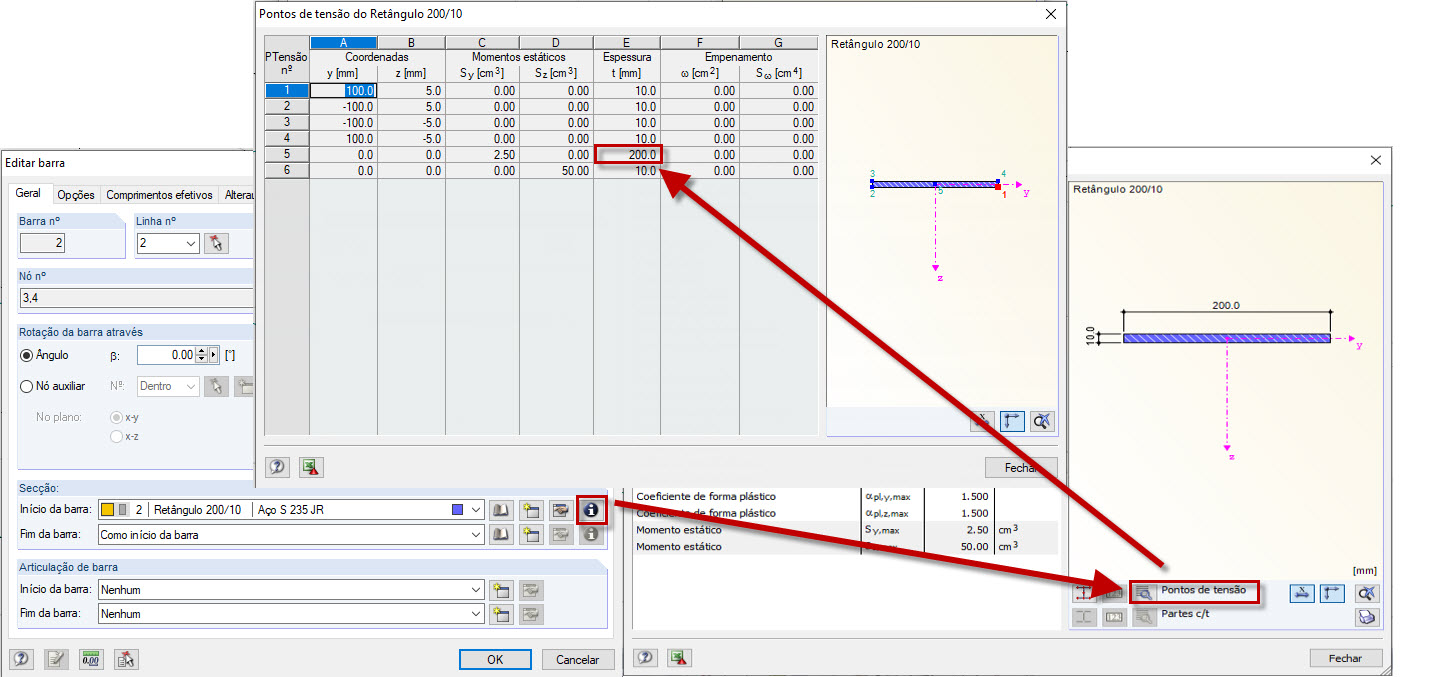Reset zoom in section info preview
This screenshot has height=677, width=1453.
coord(1367,593)
